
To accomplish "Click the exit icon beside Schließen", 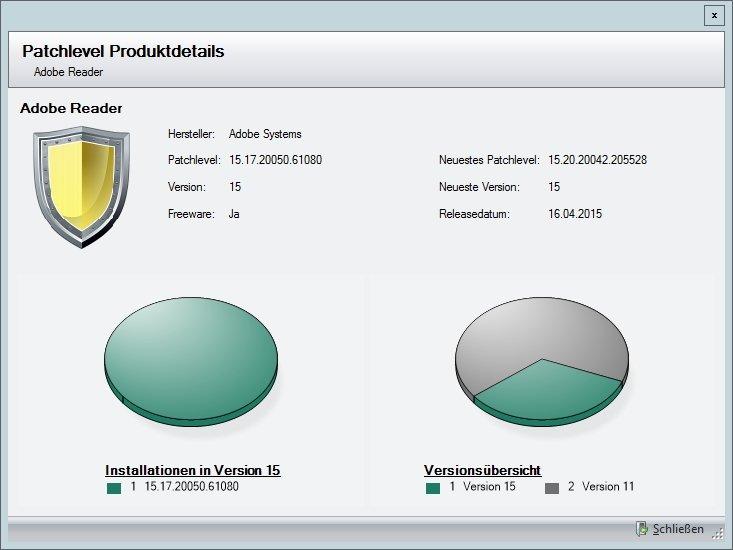I will (x=641, y=529).
